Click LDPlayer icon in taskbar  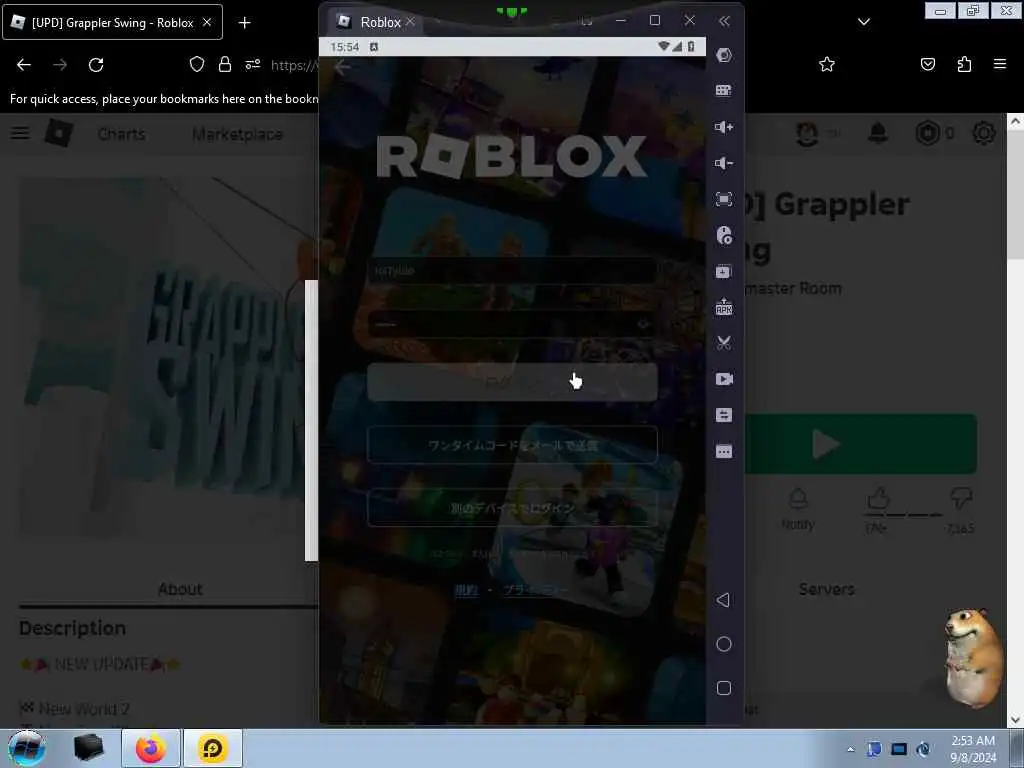click(x=213, y=748)
